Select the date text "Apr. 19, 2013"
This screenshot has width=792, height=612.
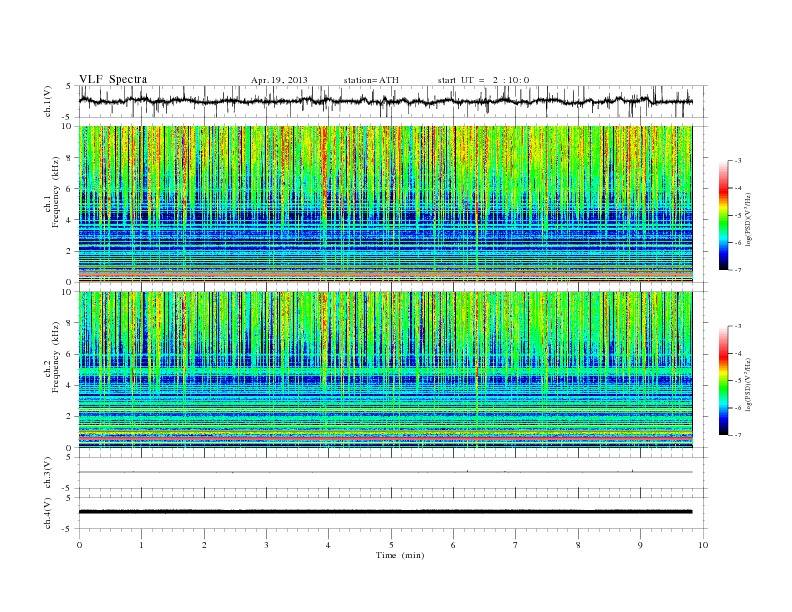(279, 80)
